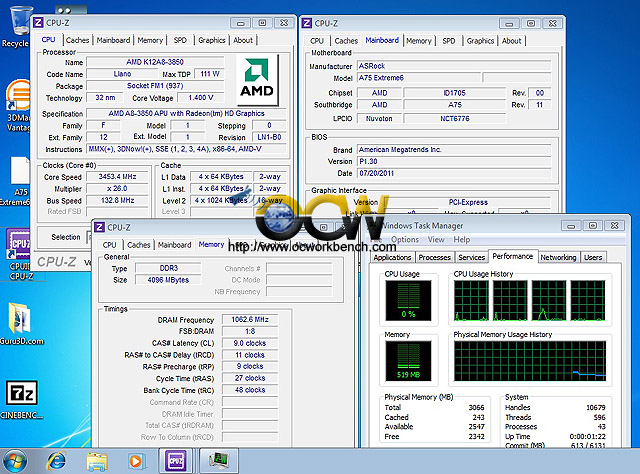This screenshot has width=640, height=474.
Task: Open Applications tab in Task Manager
Action: 392,257
